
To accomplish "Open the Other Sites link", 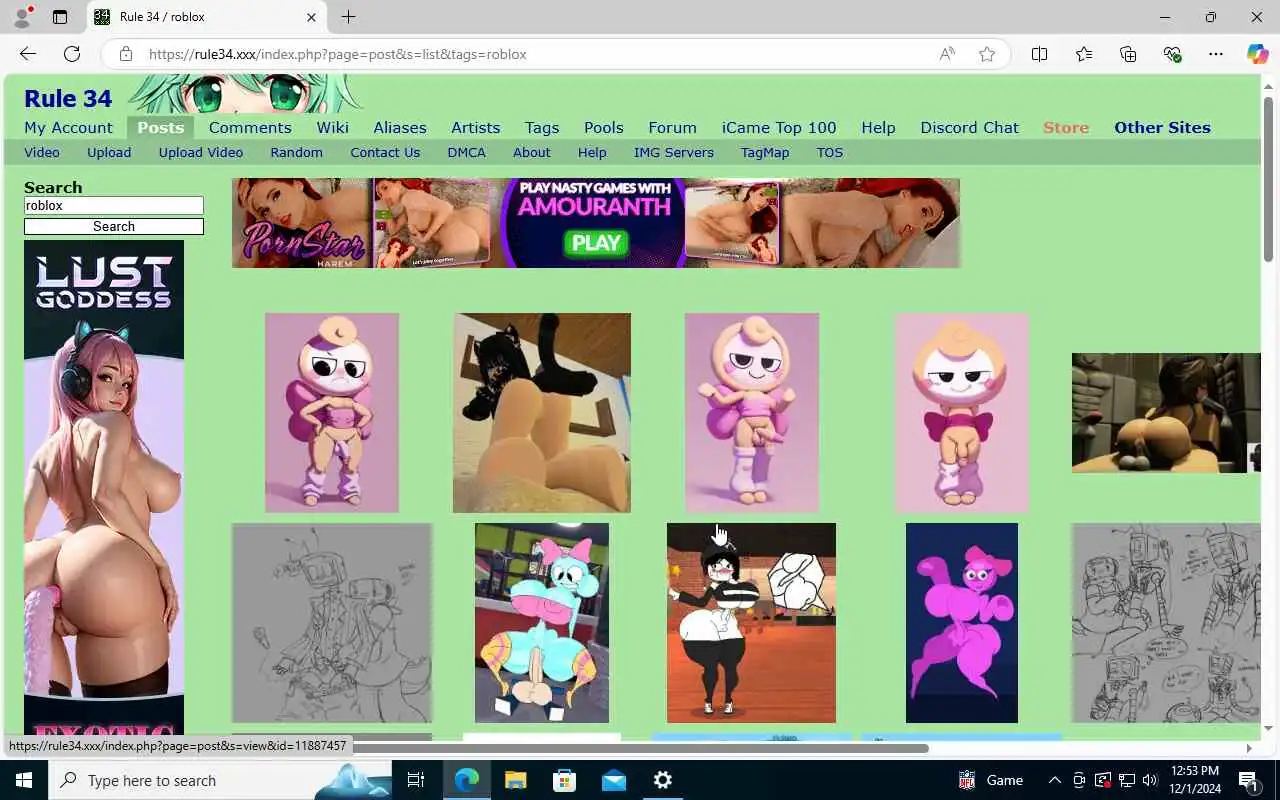I will click(1163, 128).
